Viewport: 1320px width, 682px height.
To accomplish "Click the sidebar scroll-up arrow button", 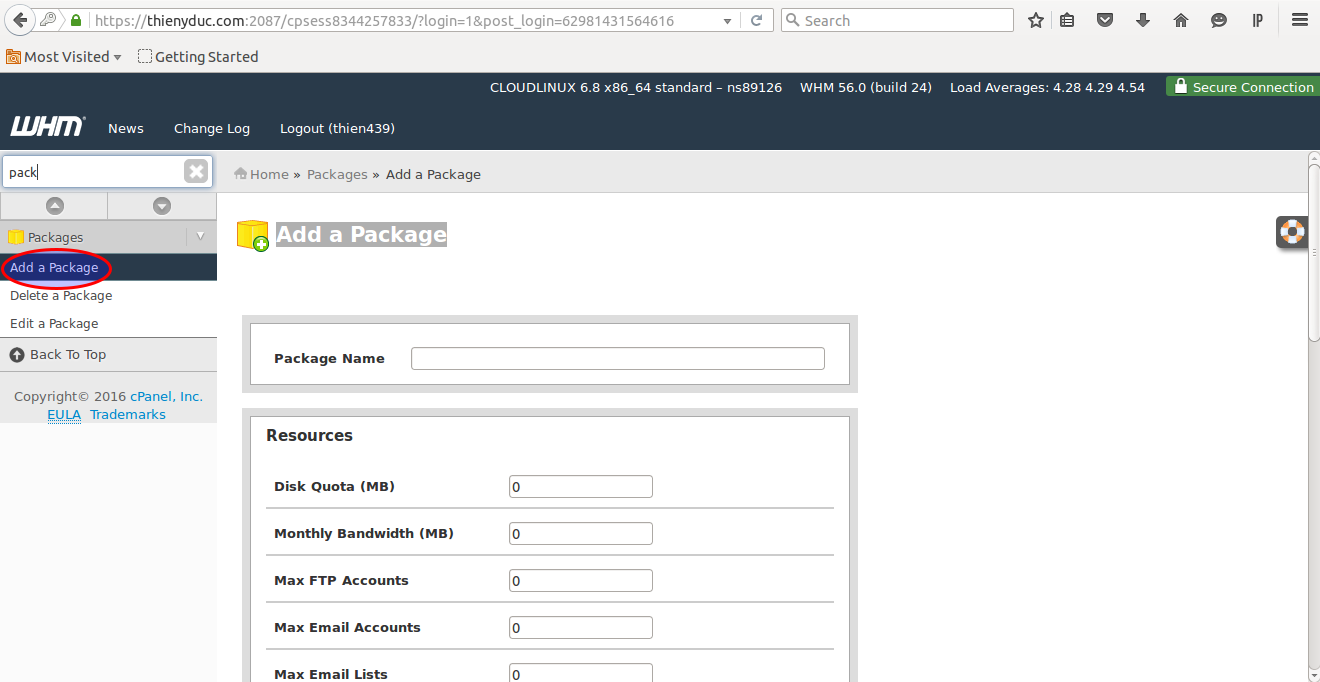I will (x=55, y=205).
